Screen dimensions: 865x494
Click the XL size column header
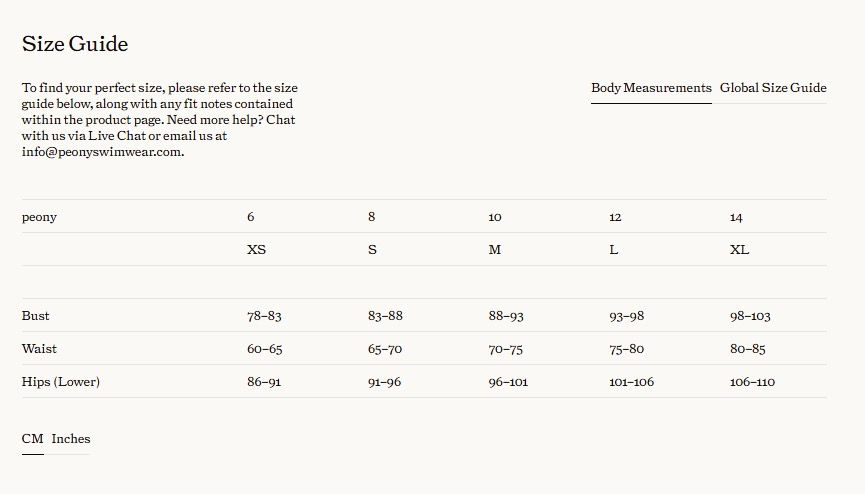(x=739, y=249)
